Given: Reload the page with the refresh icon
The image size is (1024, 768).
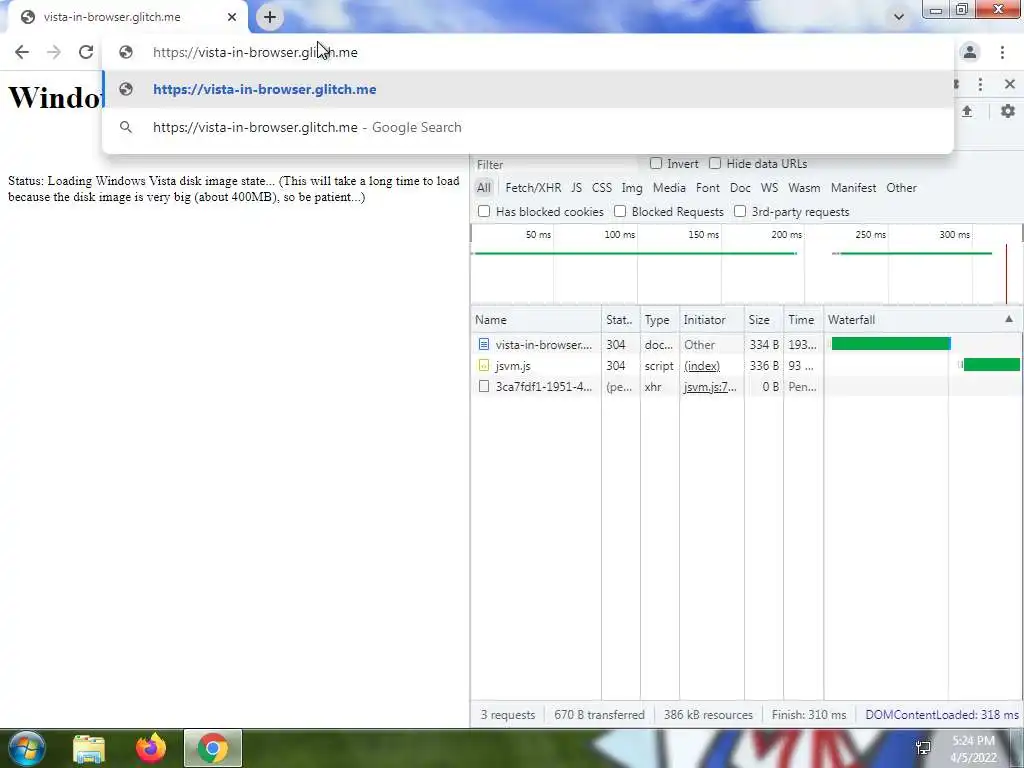Looking at the screenshot, I should click(x=86, y=52).
